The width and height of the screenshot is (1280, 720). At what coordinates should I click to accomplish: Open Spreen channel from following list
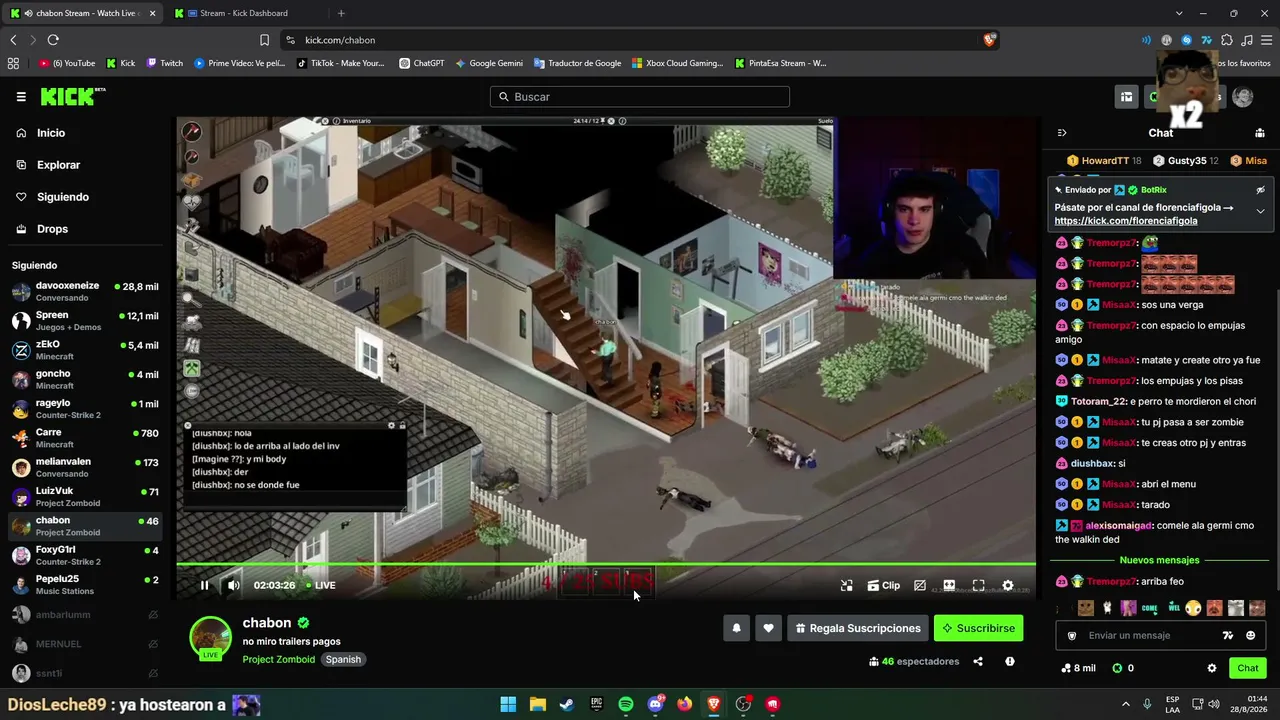tap(86, 320)
